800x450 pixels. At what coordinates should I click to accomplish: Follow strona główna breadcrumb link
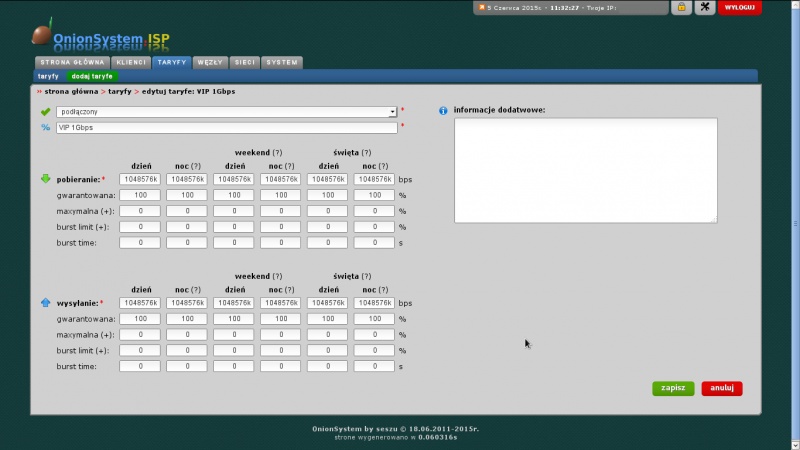[x=71, y=91]
